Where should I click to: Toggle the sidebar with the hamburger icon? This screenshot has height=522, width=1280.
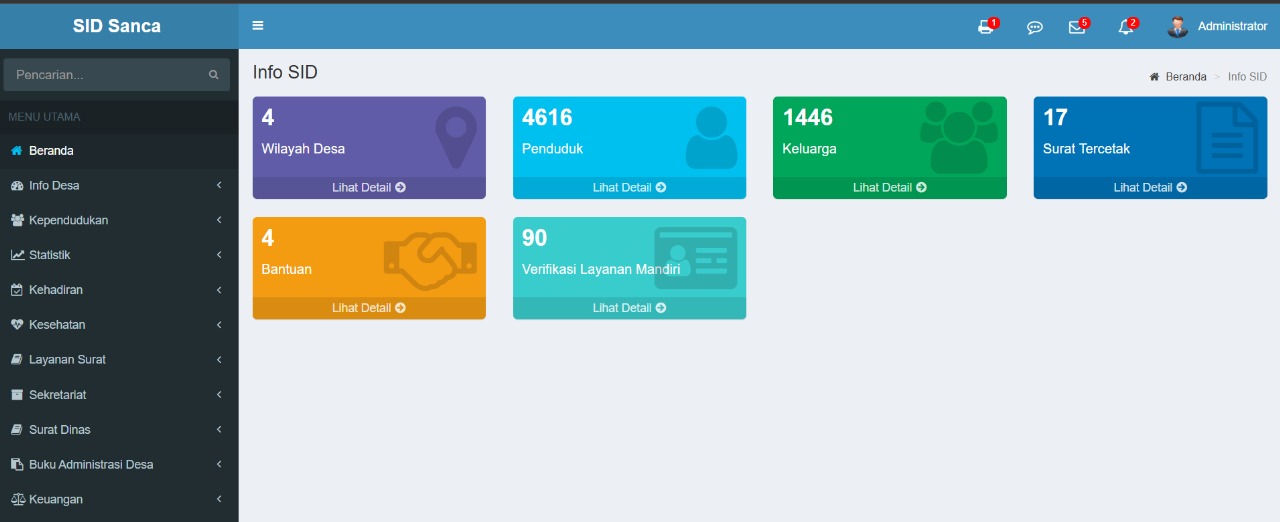(258, 26)
